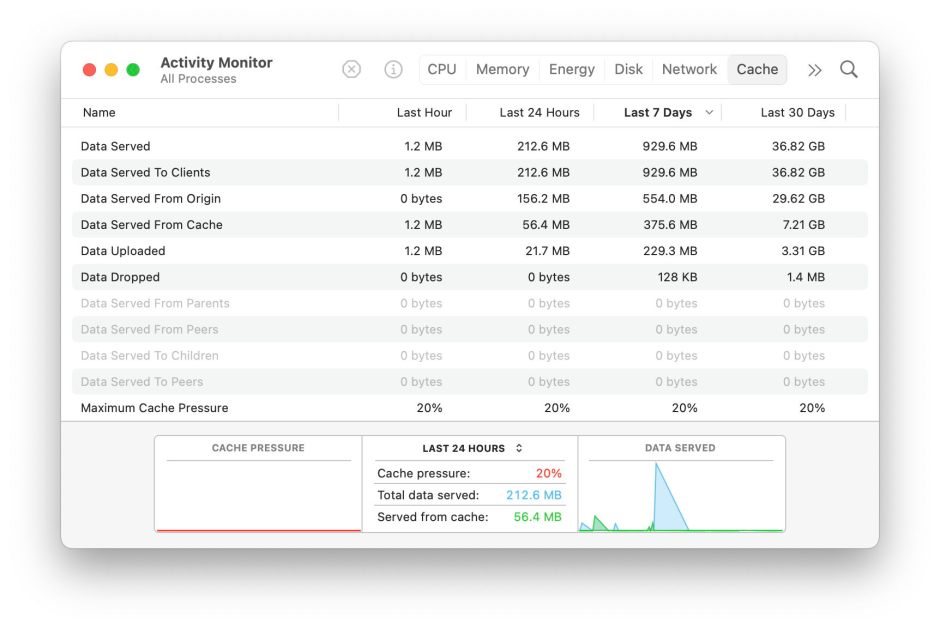Select the Data Uploaded row
This screenshot has height=629, width=940.
pyautogui.click(x=123, y=251)
